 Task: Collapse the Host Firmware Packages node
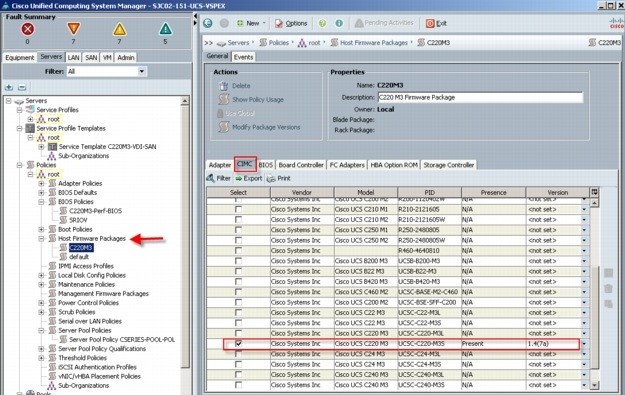pos(41,238)
